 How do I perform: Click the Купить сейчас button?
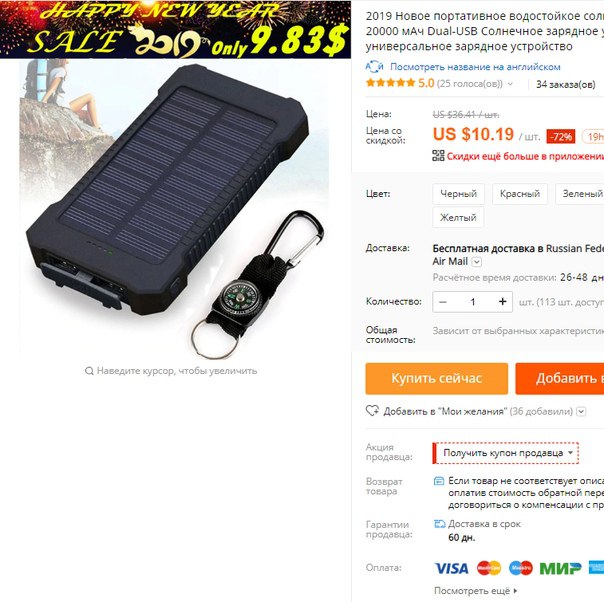click(x=436, y=379)
